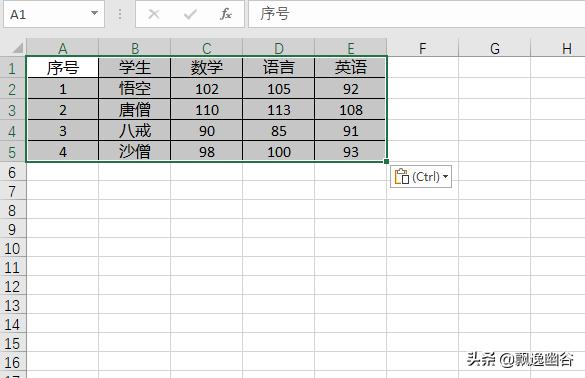Screen dimensions: 585x378
Task: Click cell with name 唐僧
Action: coord(135,110)
